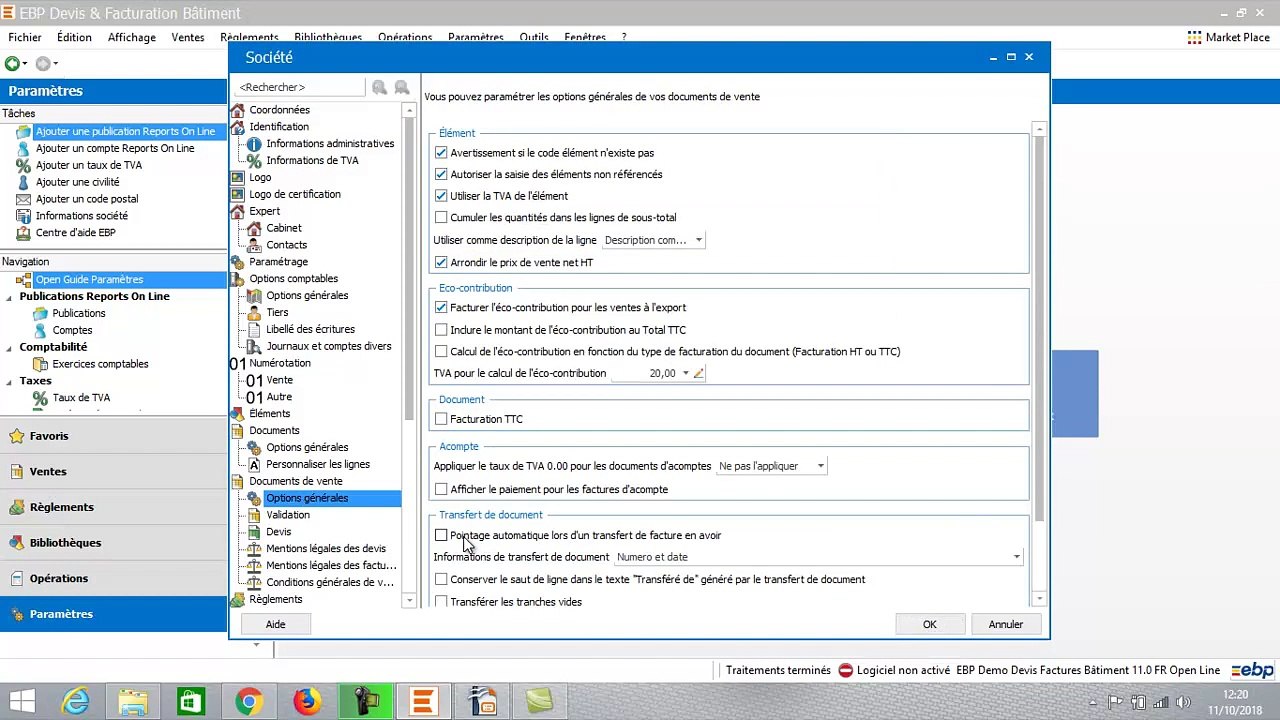1280x720 pixels.
Task: Click Open Guide Paramètres in Navigation
Action: point(89,280)
